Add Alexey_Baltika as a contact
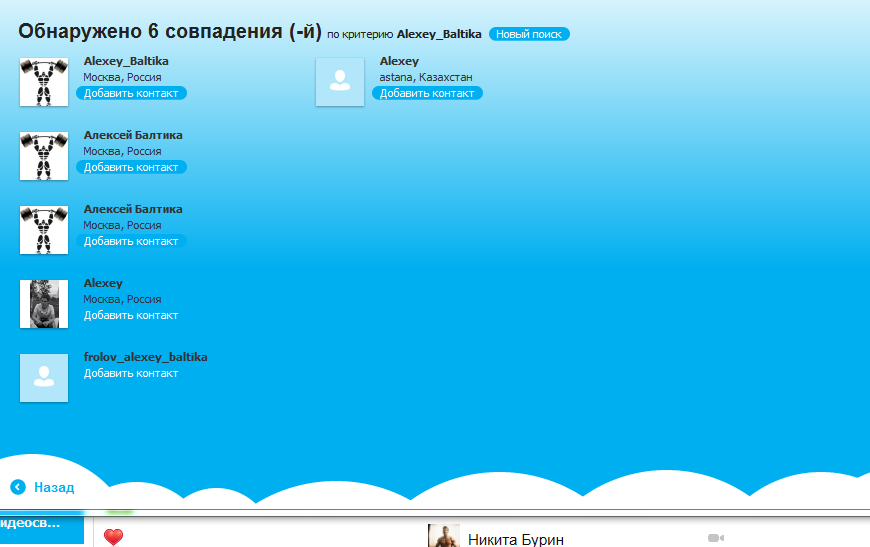Viewport: 870px width, 547px height. [131, 93]
